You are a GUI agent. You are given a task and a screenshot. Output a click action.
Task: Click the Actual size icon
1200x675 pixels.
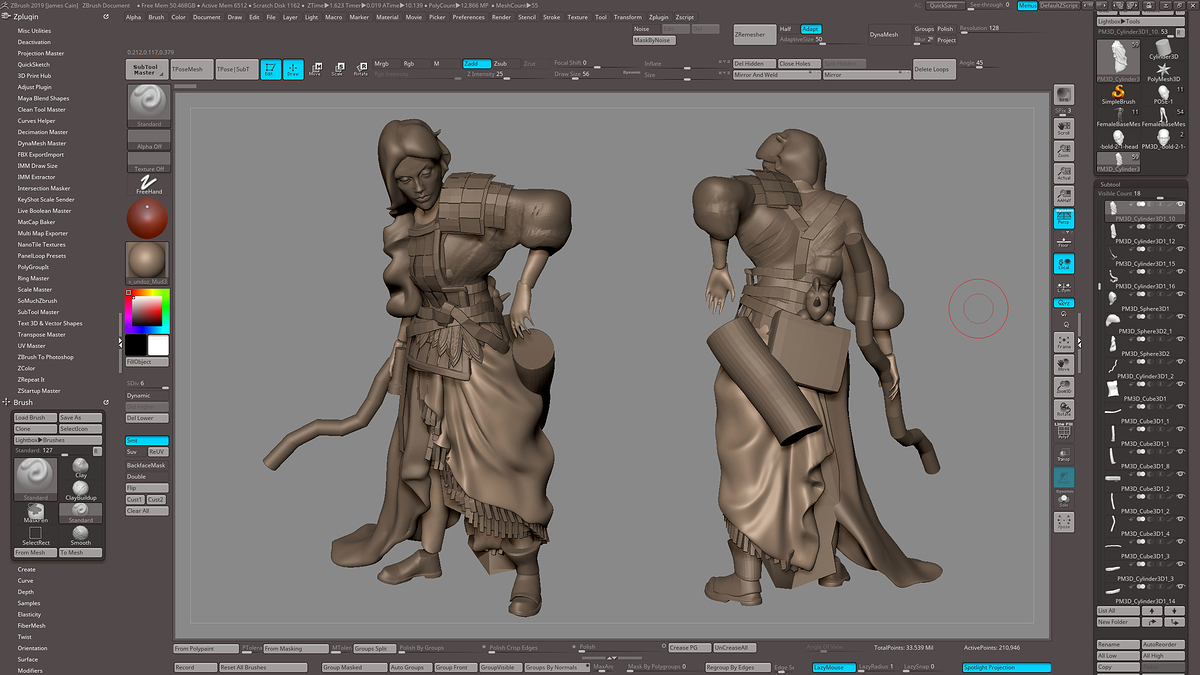1063,172
